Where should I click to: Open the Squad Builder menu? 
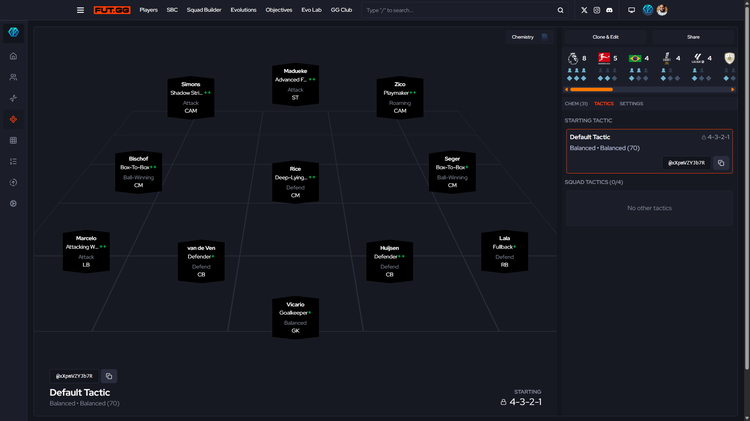(205, 10)
